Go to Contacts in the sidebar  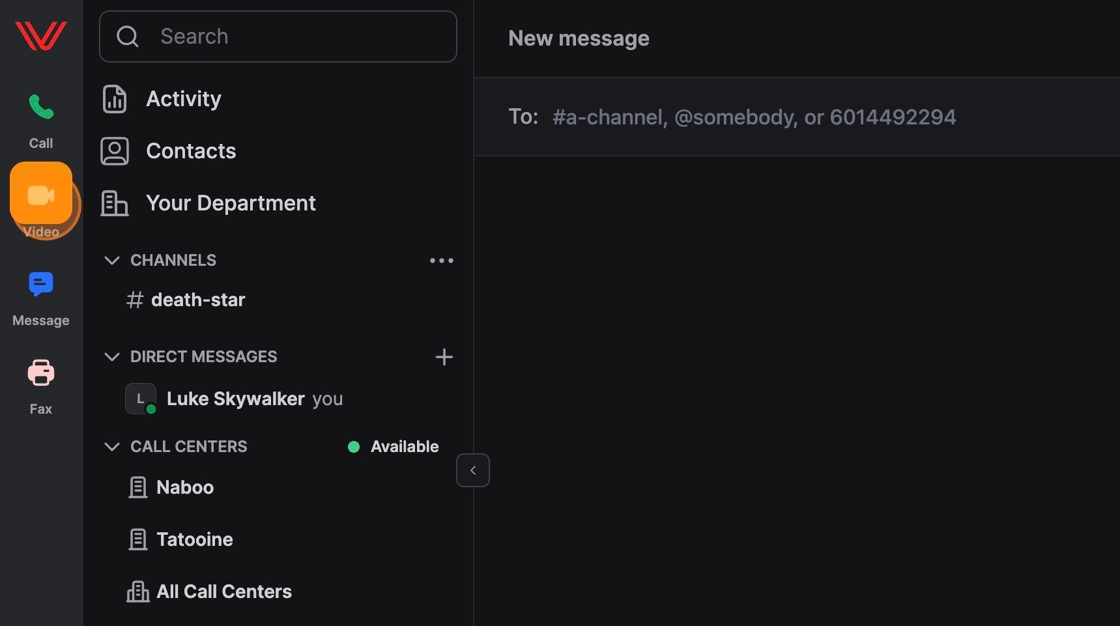pyautogui.click(x=190, y=151)
